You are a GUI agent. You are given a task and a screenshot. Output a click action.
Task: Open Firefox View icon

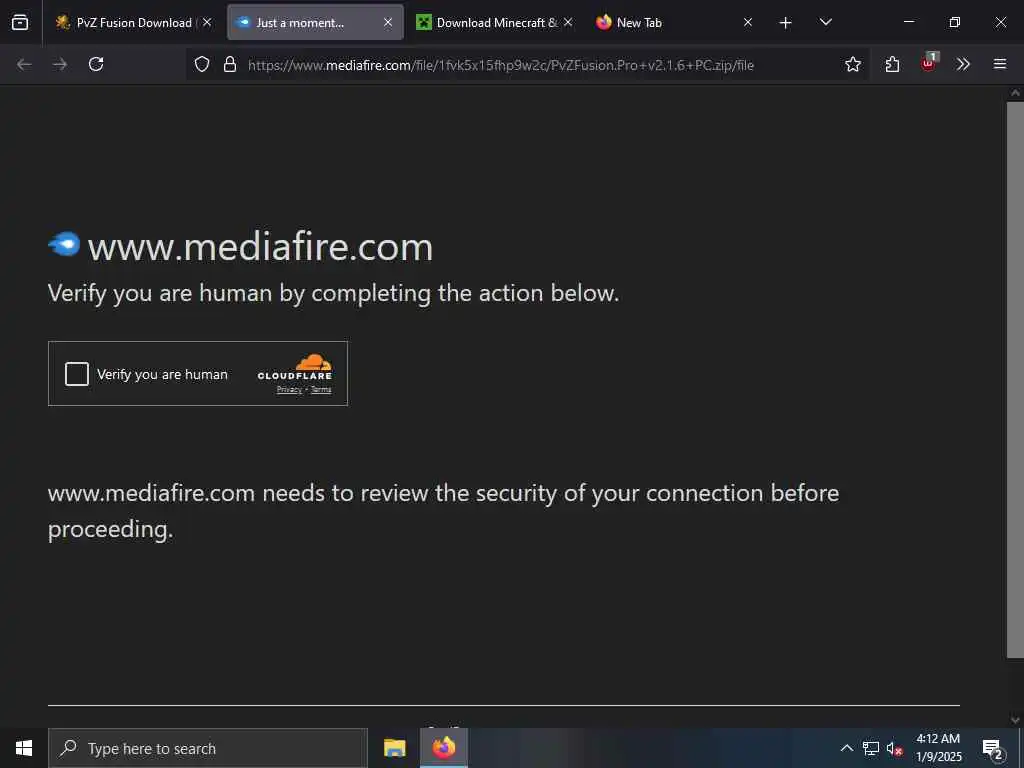20,22
